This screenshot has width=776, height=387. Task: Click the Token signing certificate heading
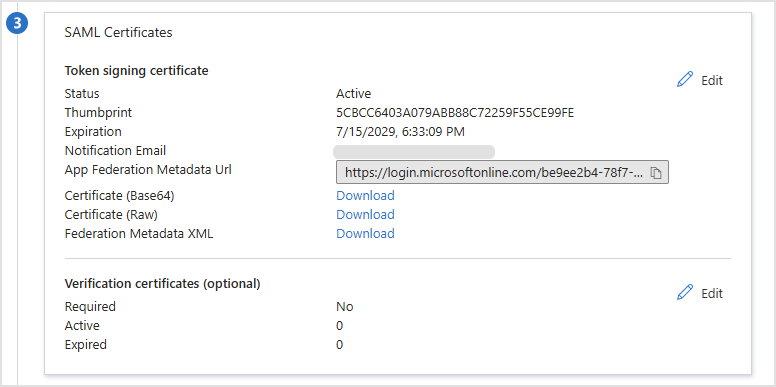[x=137, y=71]
